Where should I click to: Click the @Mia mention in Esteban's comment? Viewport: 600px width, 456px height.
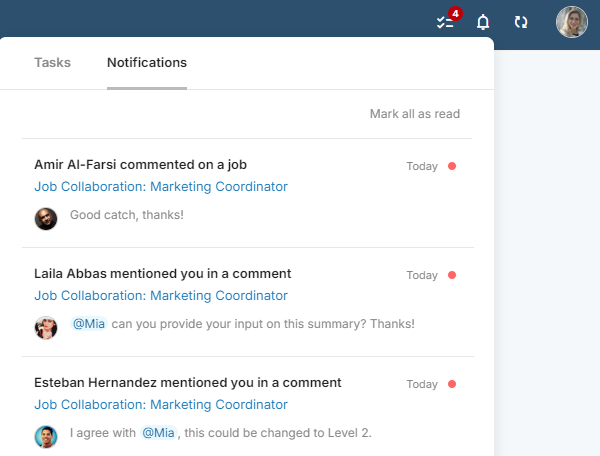[x=158, y=433]
